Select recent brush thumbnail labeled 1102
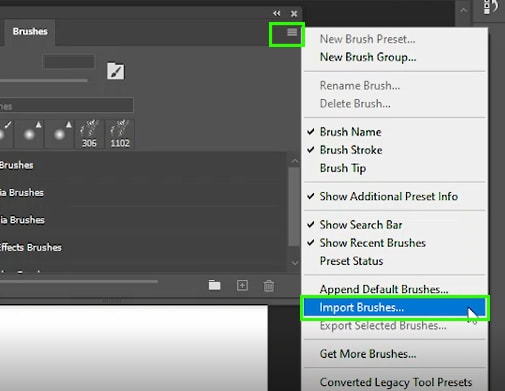Screen dimensions: 505x391 click(120, 134)
